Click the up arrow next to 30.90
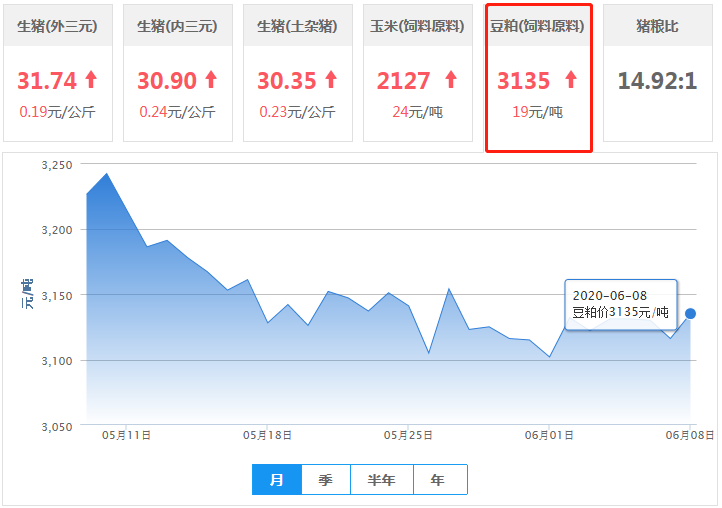The width and height of the screenshot is (722, 508). (210, 80)
